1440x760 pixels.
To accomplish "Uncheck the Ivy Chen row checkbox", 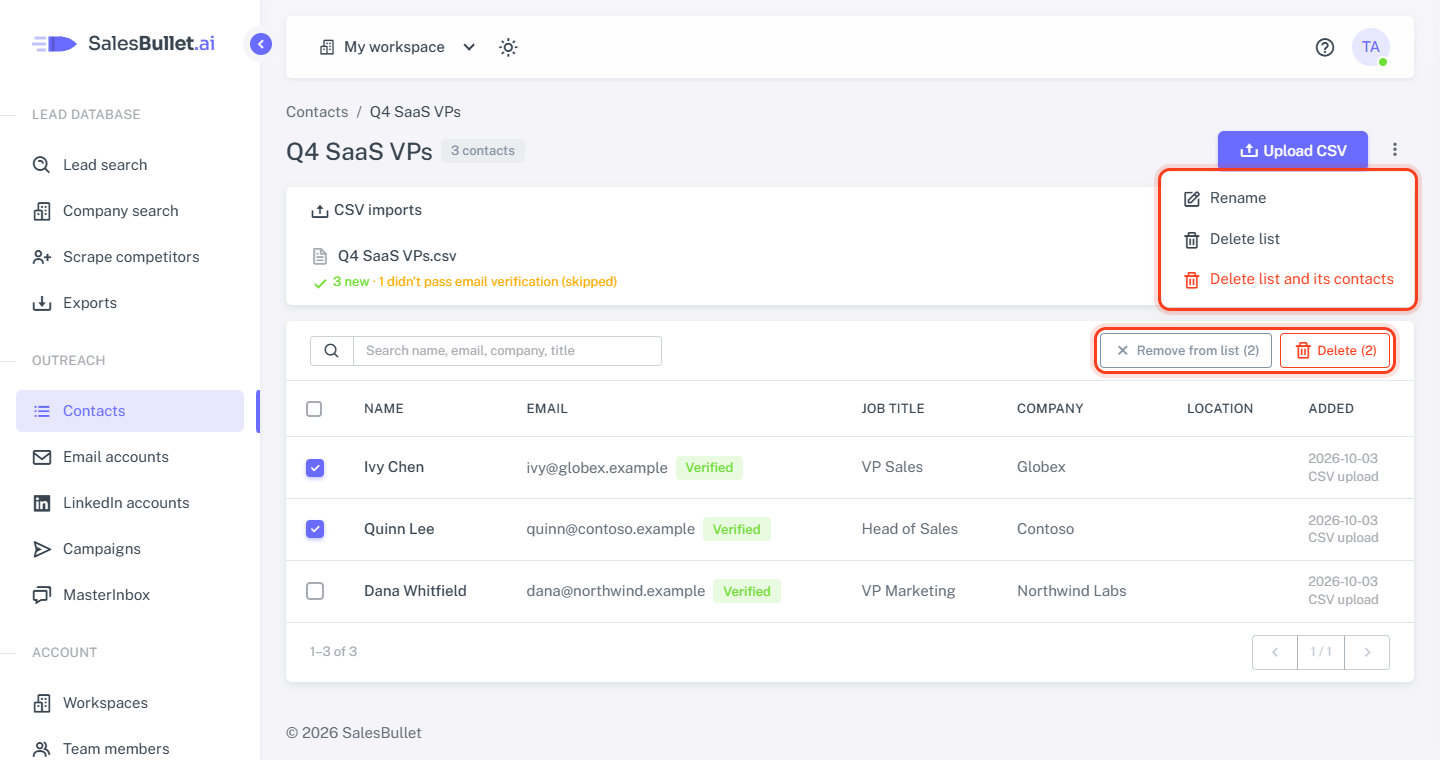I will tap(315, 467).
